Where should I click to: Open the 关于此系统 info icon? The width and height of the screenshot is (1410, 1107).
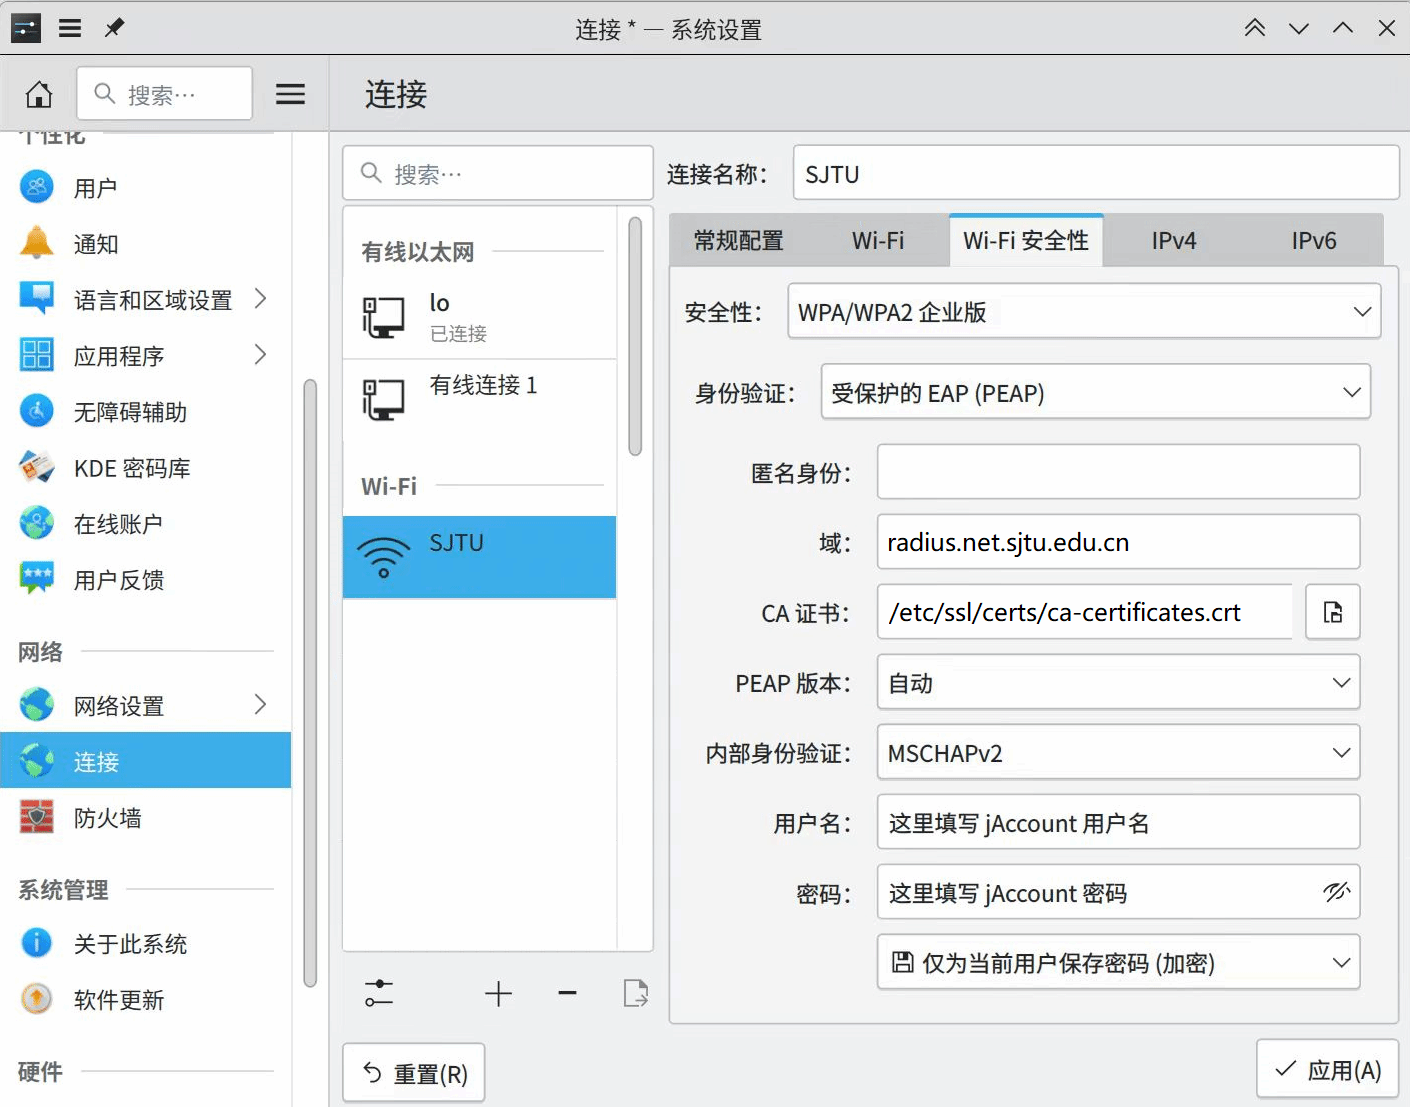point(37,943)
